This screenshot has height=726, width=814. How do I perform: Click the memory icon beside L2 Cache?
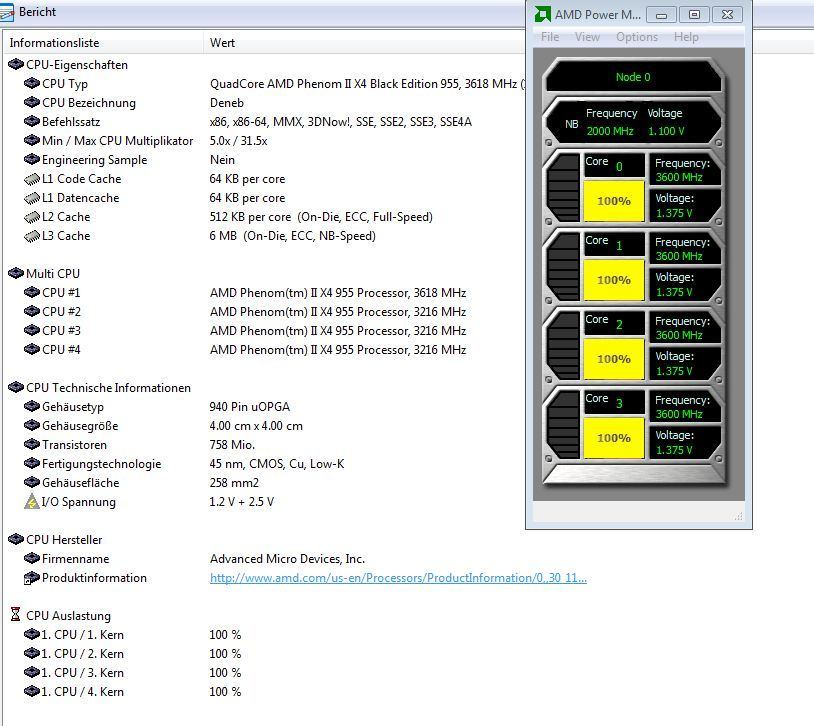32,217
